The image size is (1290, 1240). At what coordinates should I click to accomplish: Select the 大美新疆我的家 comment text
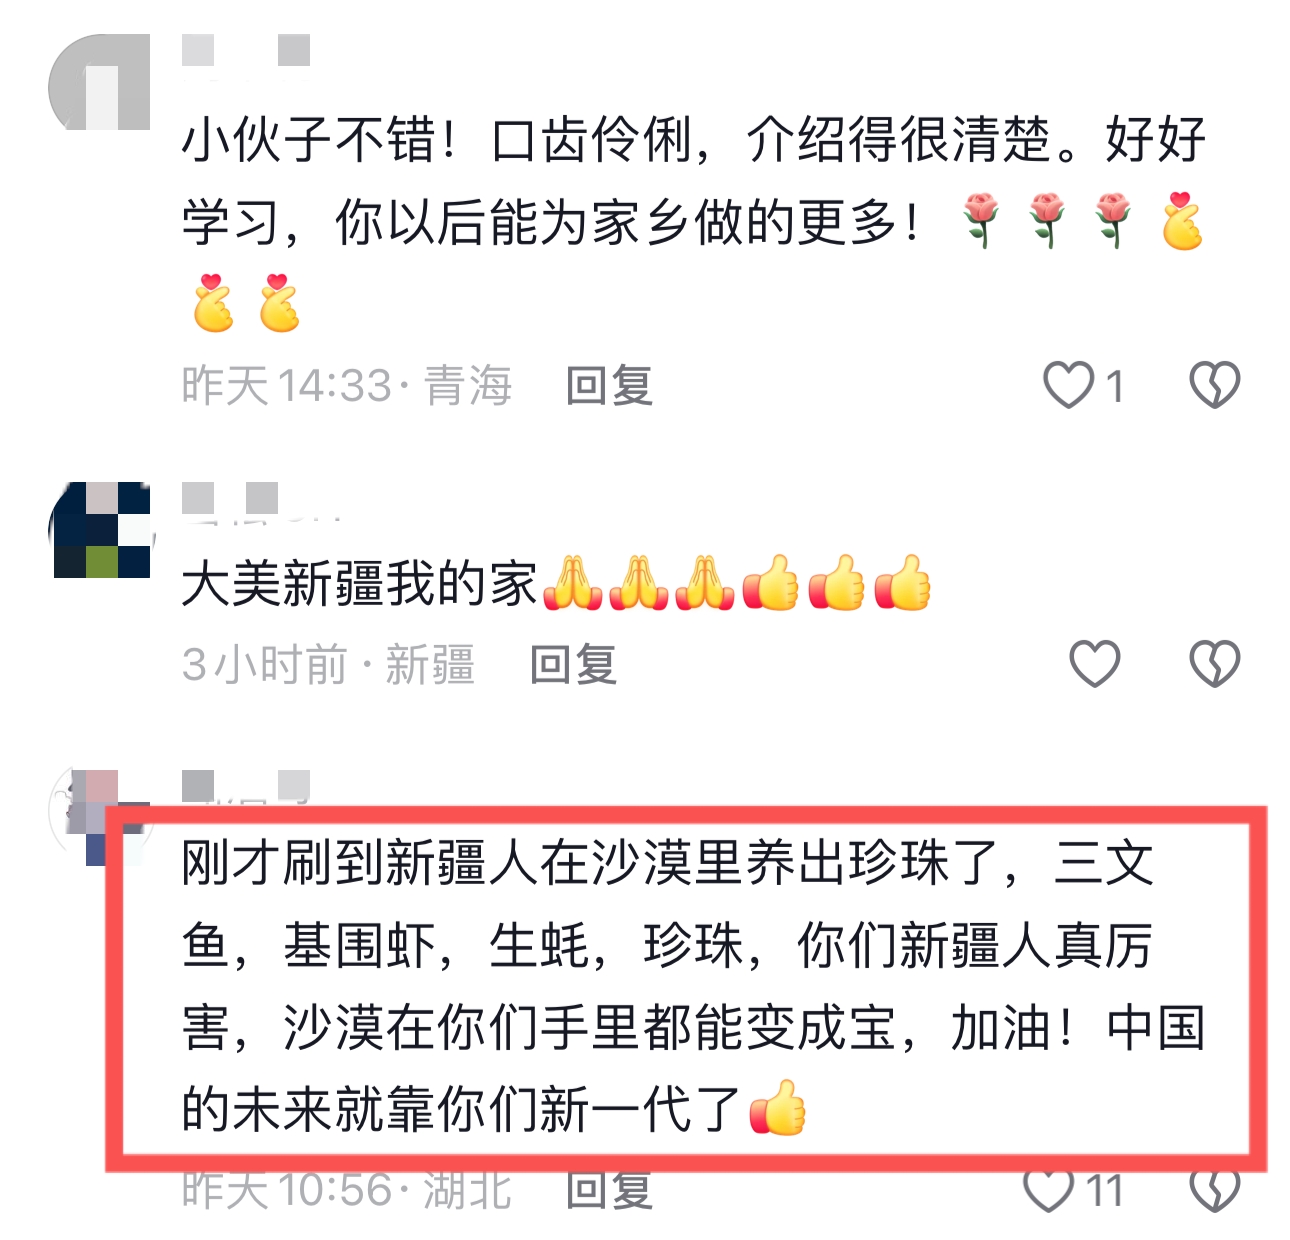click(556, 583)
